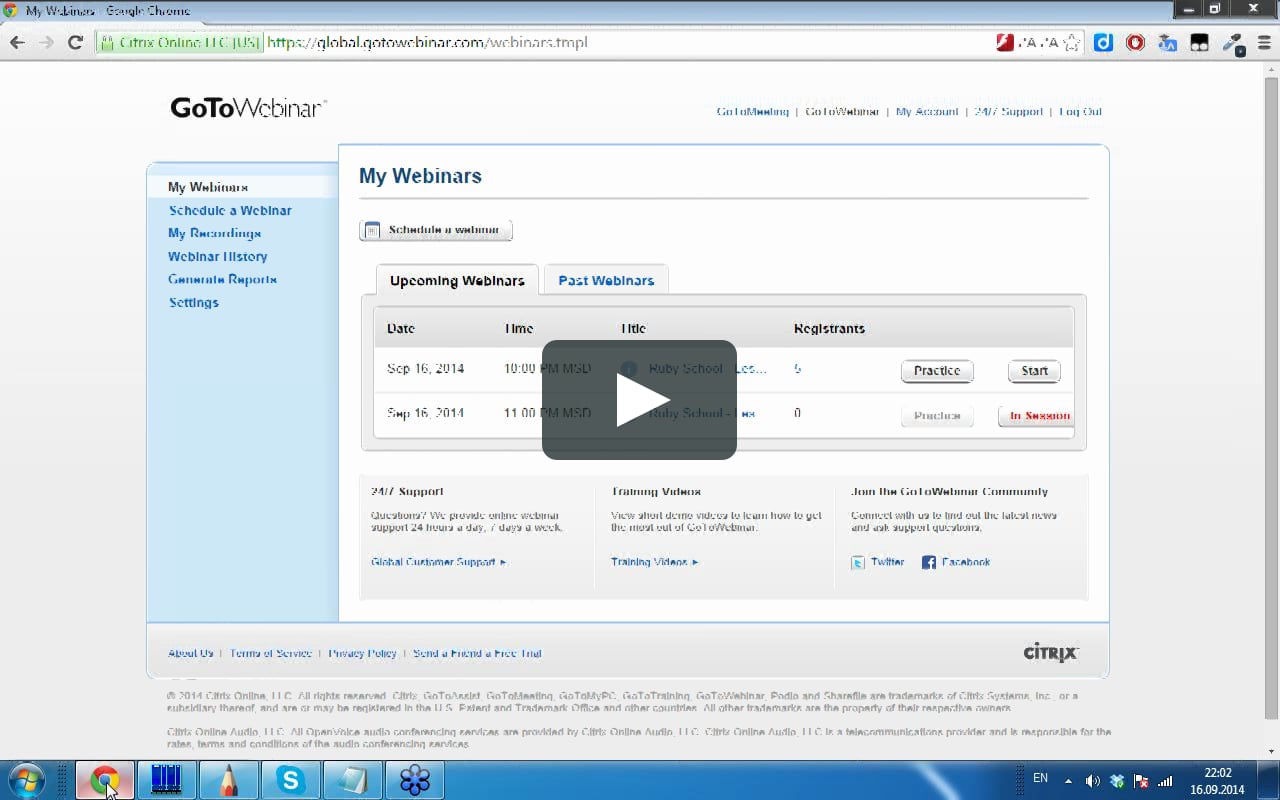Open the red stop-hand adblock extension
1280x800 pixels.
click(x=1135, y=43)
